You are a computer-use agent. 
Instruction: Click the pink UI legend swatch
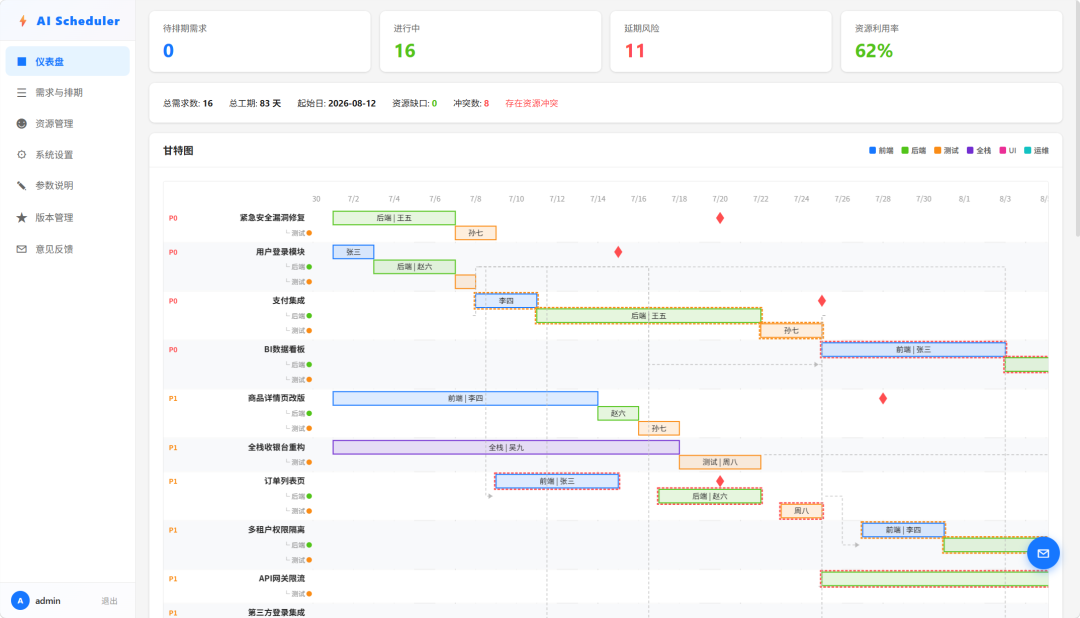tap(1003, 150)
